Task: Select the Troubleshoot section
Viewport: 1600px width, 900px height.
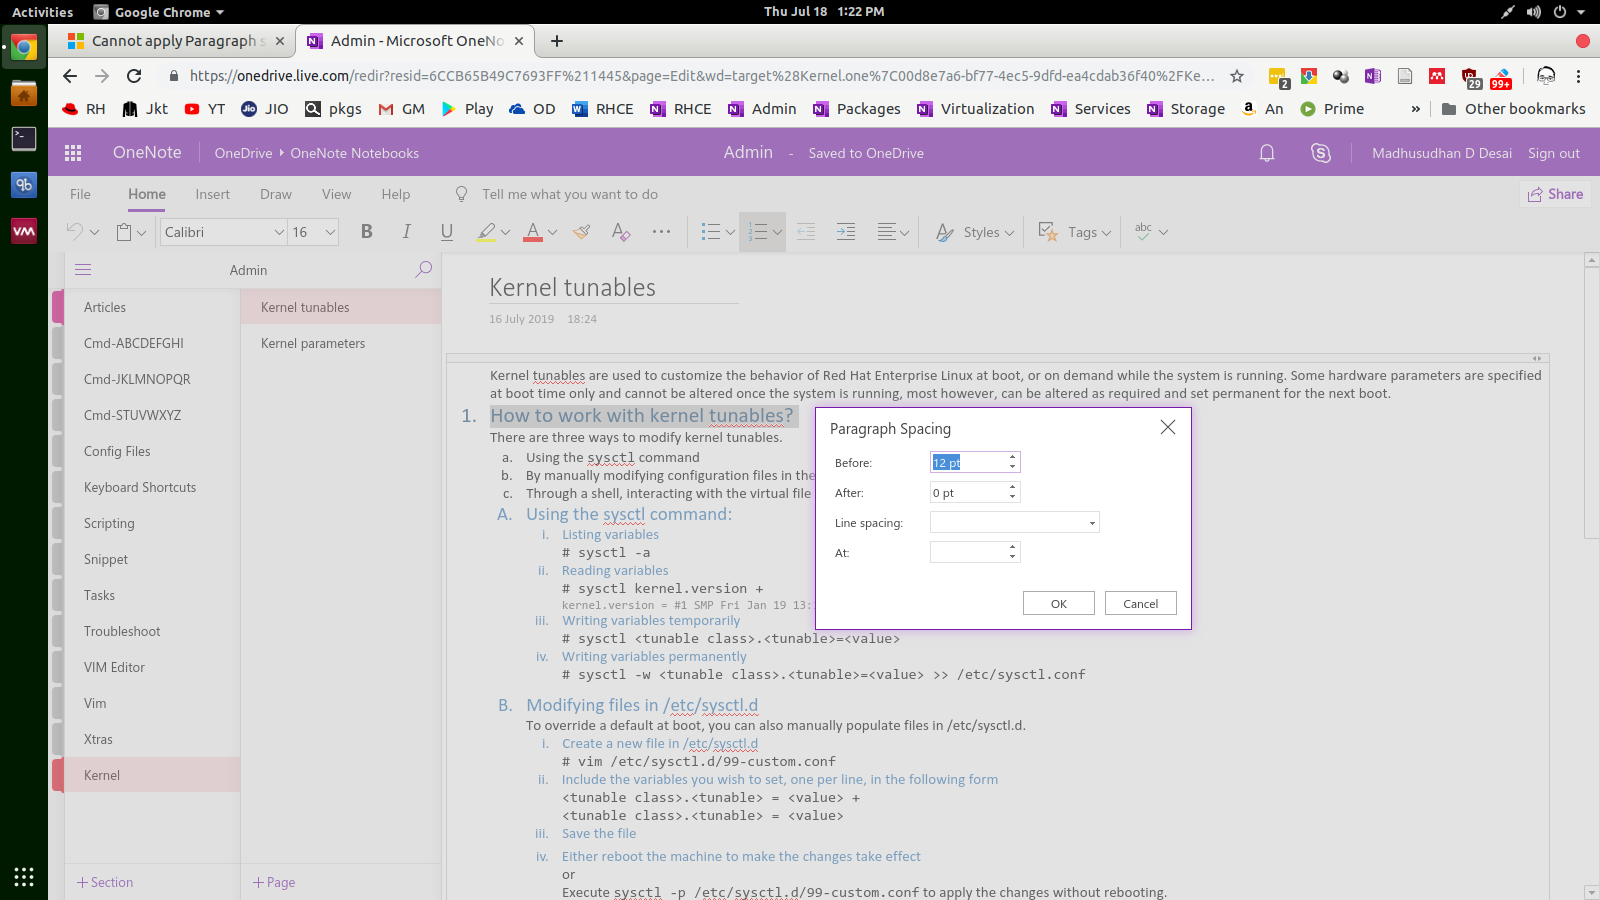Action: (122, 631)
